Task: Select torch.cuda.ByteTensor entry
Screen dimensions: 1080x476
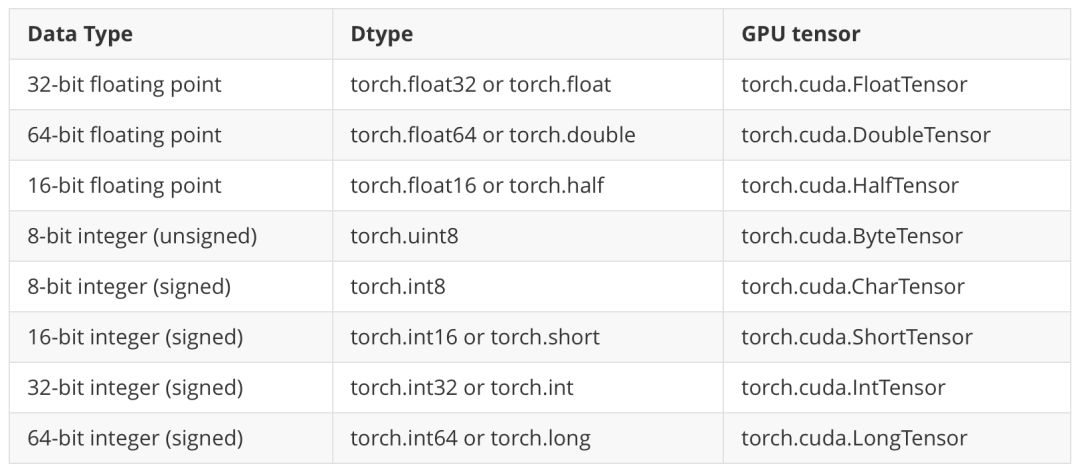Action: [x=852, y=236]
